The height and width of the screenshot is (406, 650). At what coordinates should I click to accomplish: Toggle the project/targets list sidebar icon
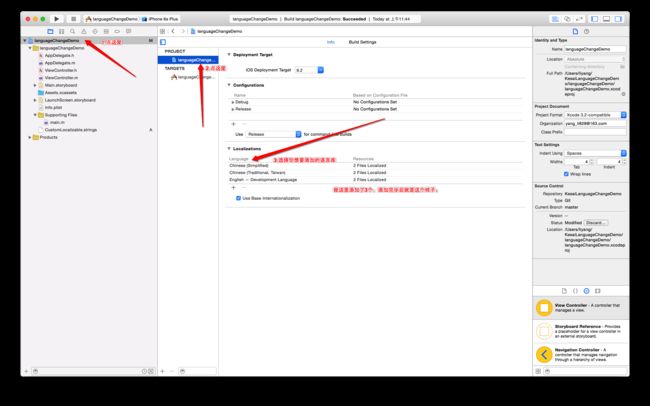pyautogui.click(x=163, y=42)
